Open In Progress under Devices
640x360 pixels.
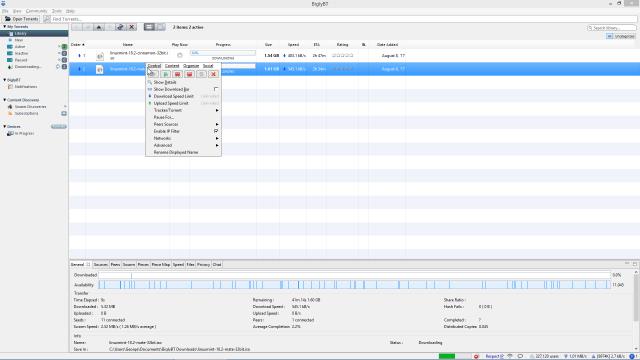(24, 133)
